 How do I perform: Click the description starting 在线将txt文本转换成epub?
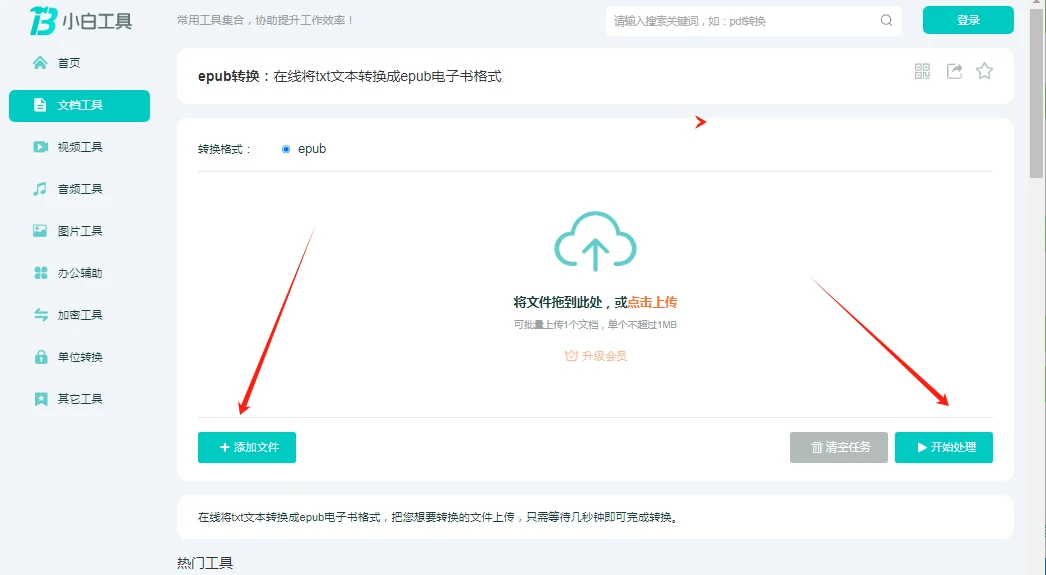coord(439,517)
